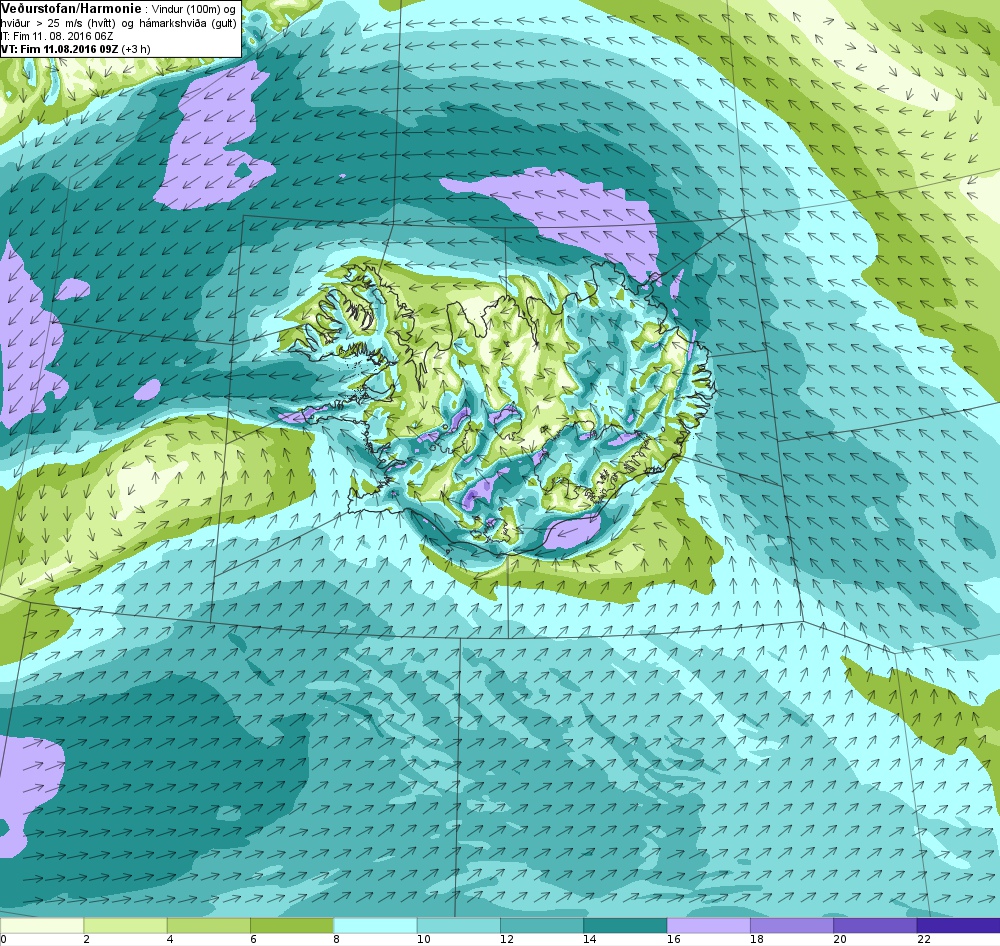Viewport: 1000px width, 946px height.
Task: Click the '18' label on the color scale
Action: point(757,939)
